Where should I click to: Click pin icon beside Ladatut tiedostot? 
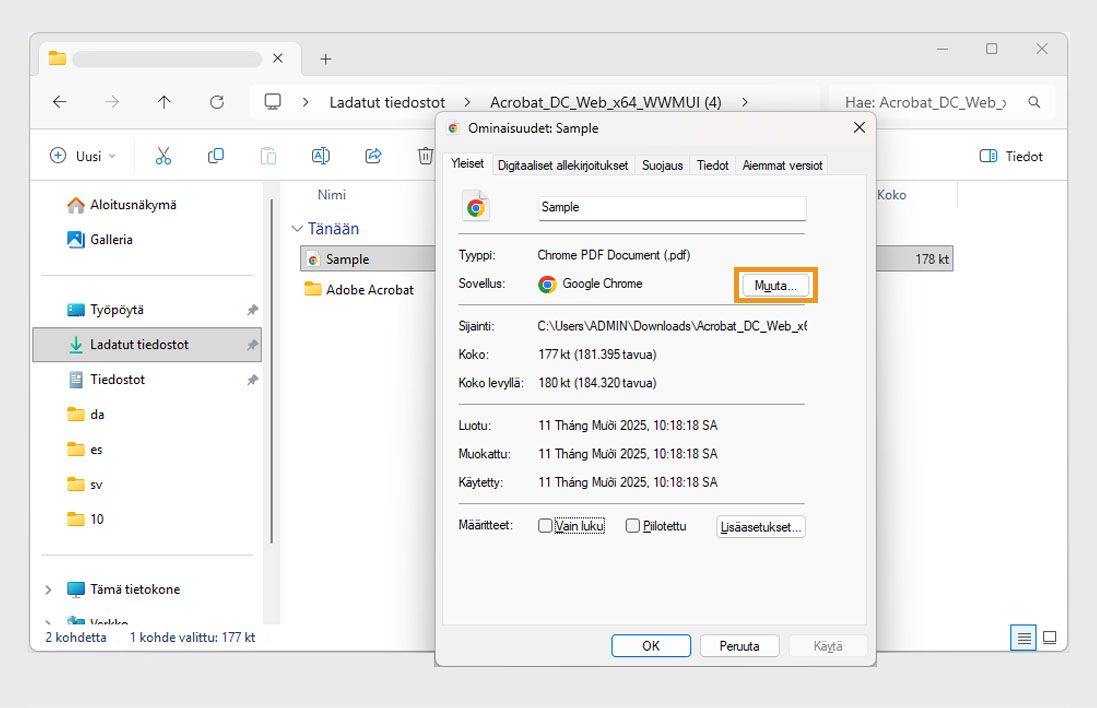253,345
